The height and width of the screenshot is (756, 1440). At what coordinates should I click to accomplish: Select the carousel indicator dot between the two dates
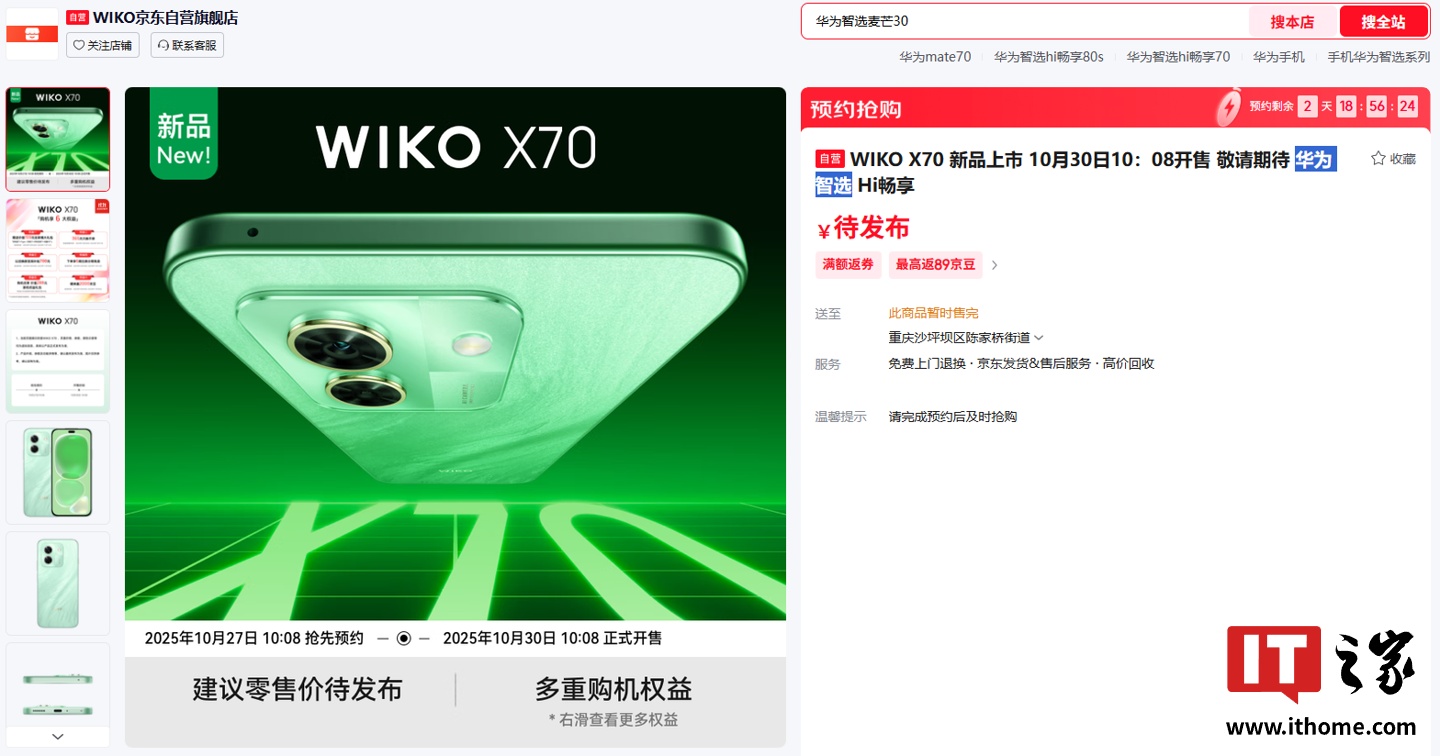[x=404, y=638]
